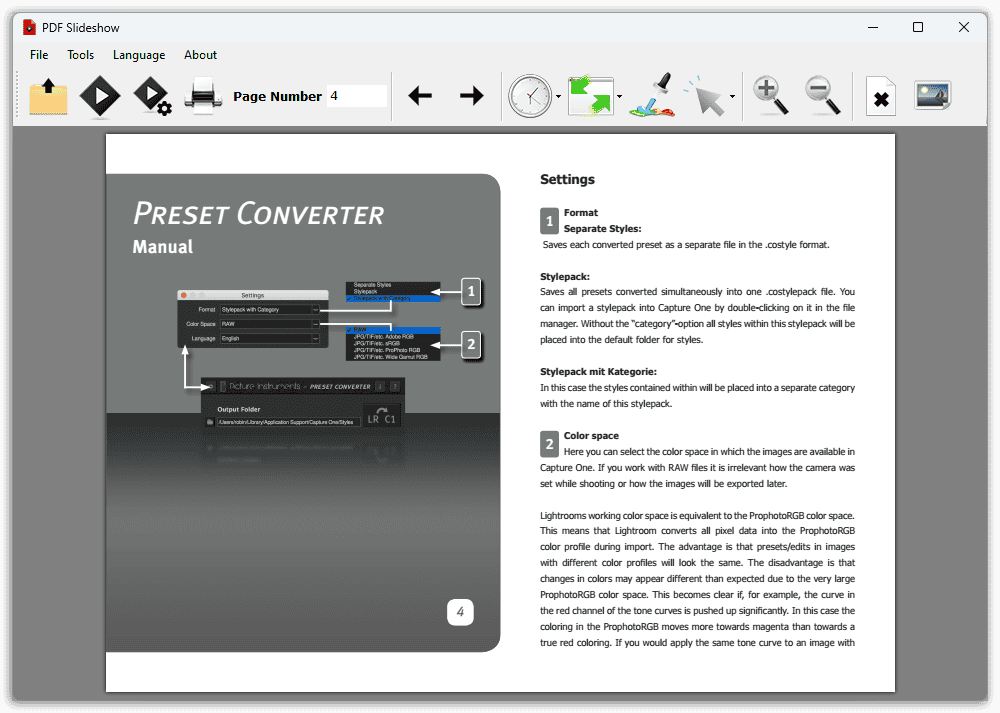The height and width of the screenshot is (713, 1000).
Task: Zoom in with the plus magnifier
Action: coord(770,96)
